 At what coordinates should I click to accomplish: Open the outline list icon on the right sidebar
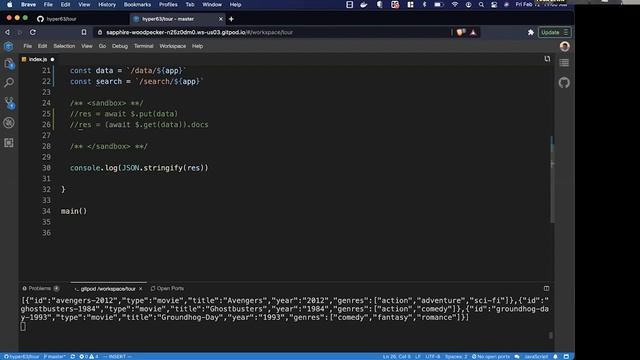tap(564, 63)
